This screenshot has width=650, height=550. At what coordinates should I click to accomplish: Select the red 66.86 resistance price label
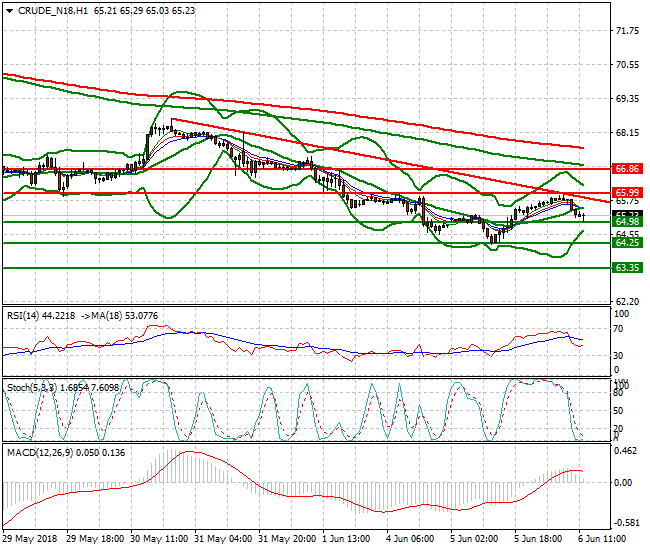point(627,169)
